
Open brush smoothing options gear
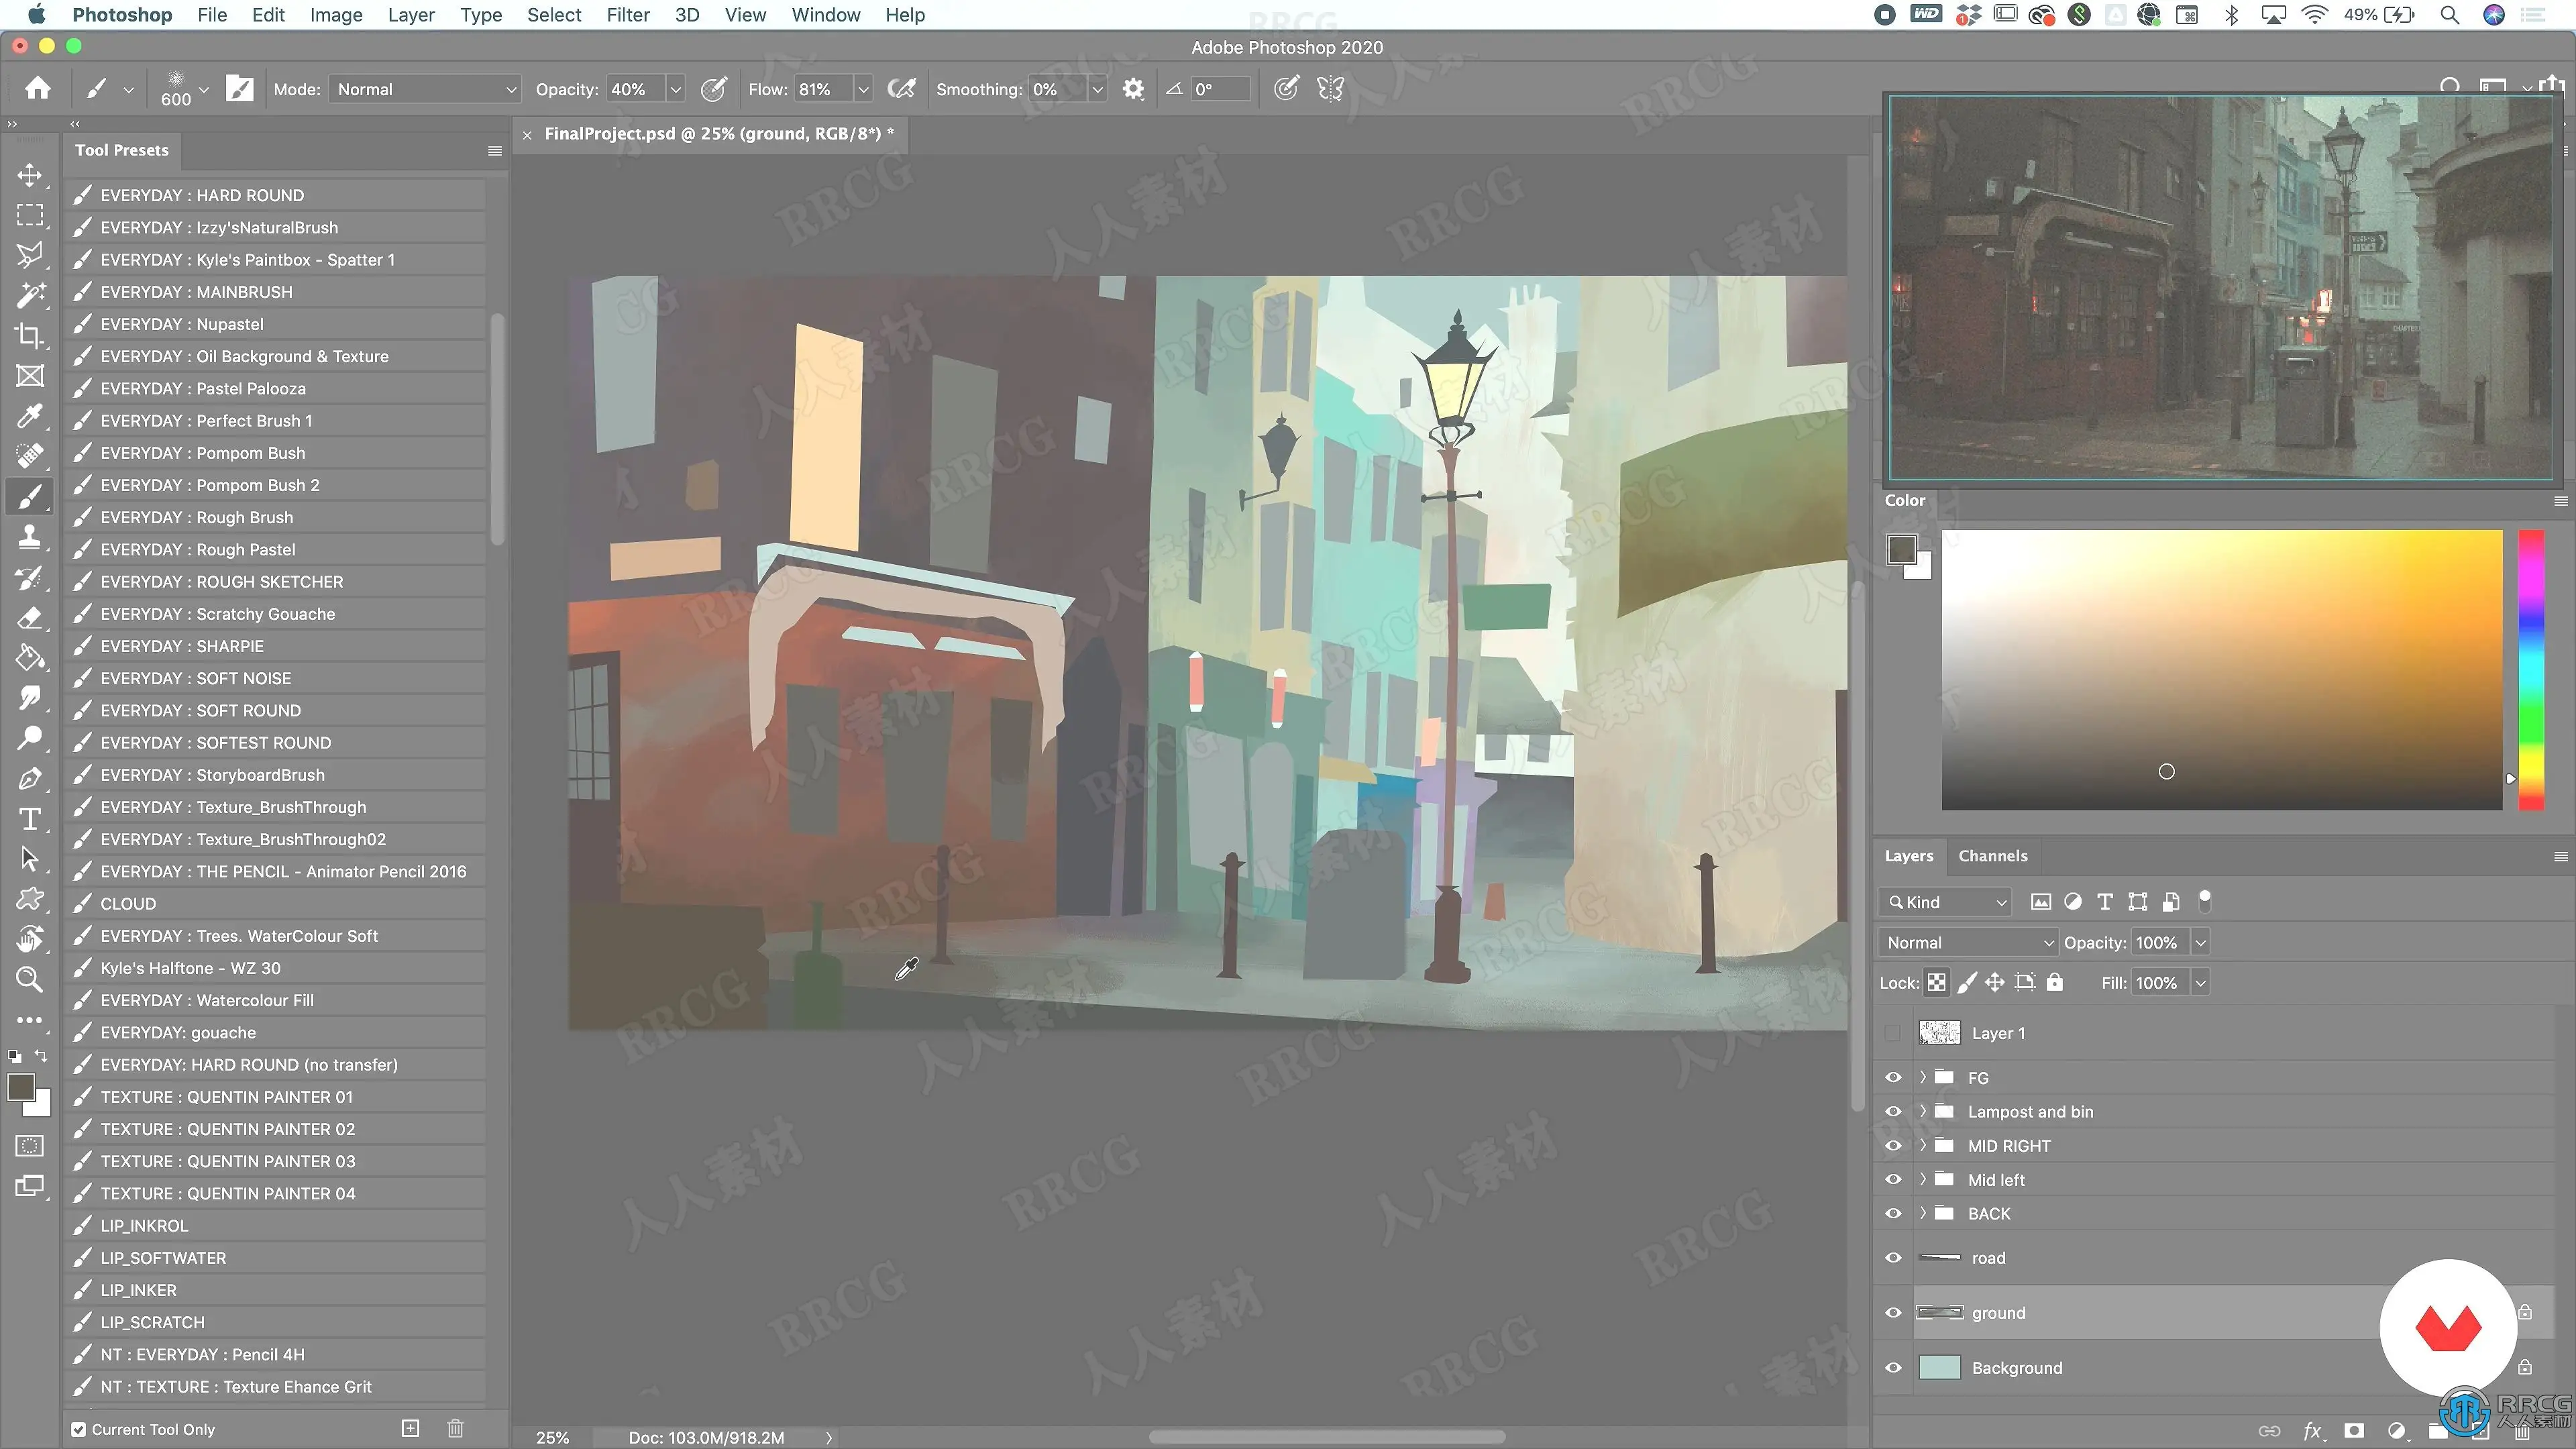pyautogui.click(x=1132, y=89)
